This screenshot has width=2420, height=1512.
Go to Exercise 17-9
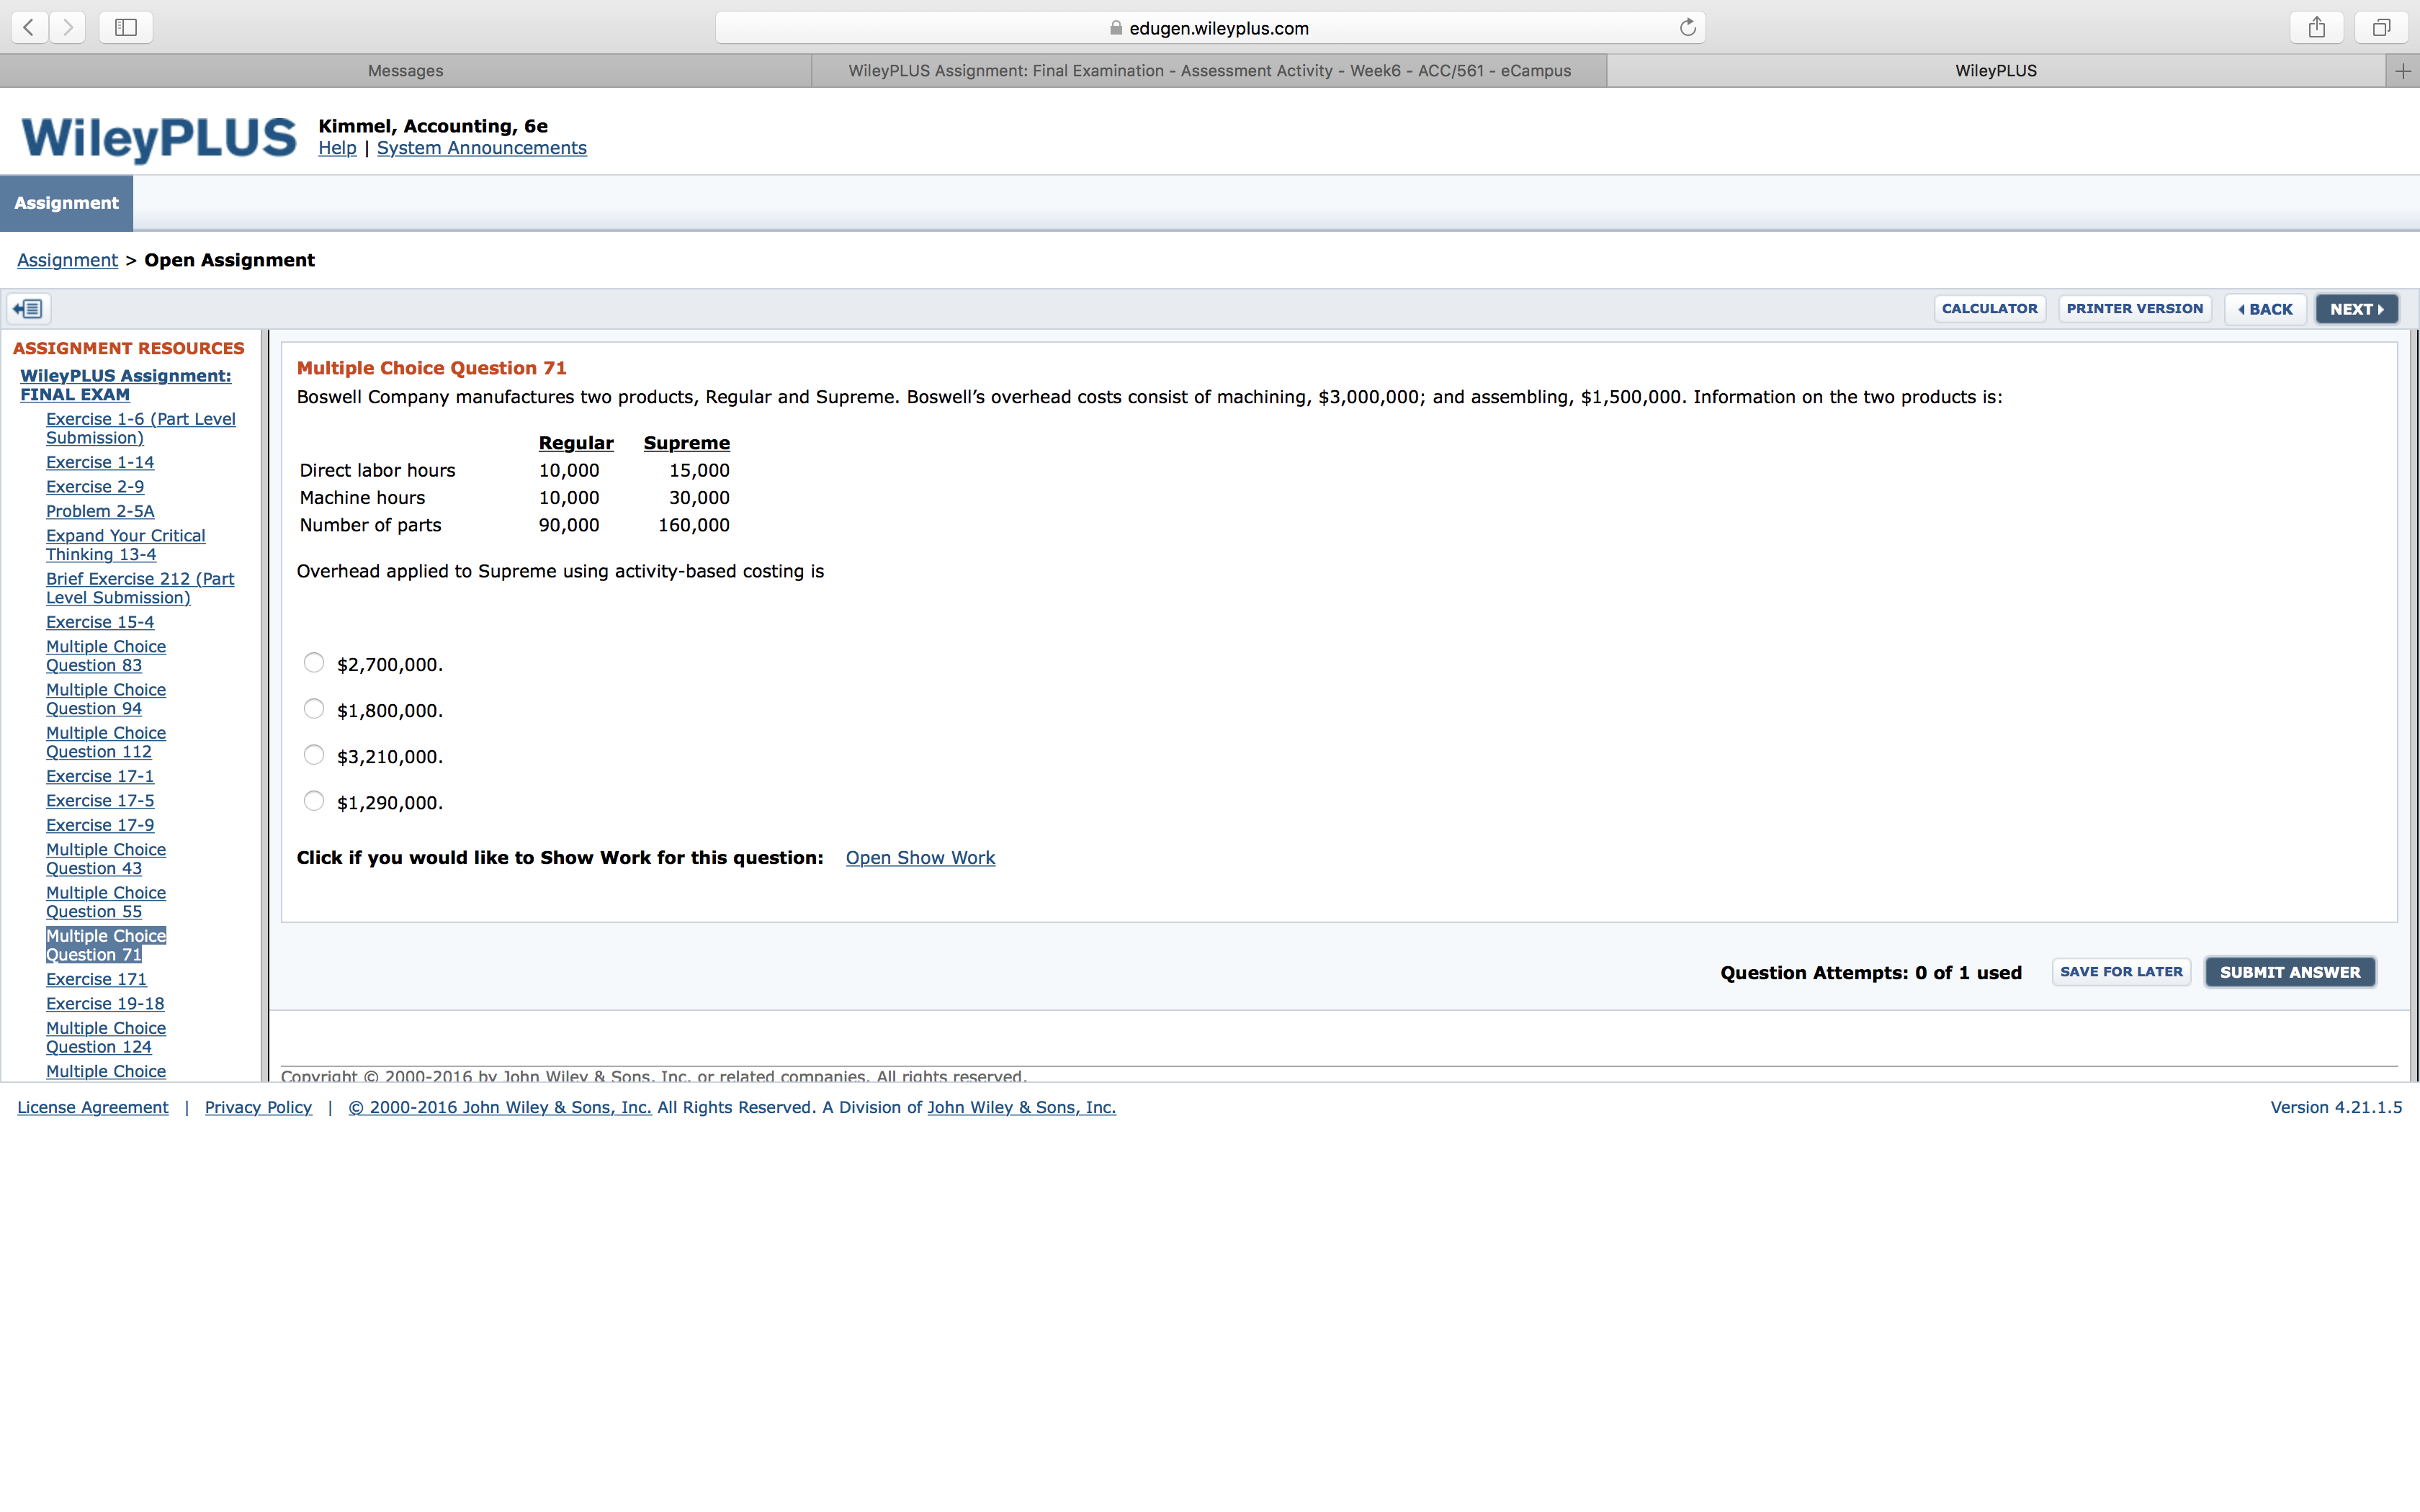pyautogui.click(x=100, y=825)
